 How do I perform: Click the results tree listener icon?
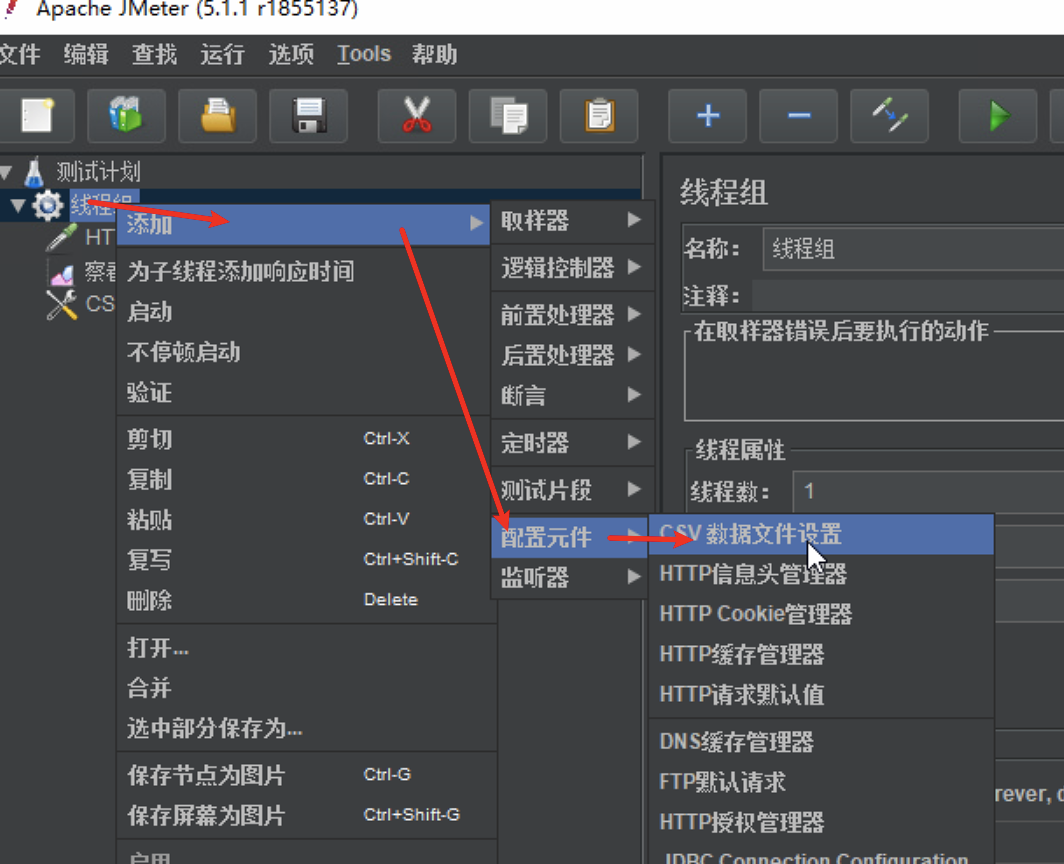62,274
